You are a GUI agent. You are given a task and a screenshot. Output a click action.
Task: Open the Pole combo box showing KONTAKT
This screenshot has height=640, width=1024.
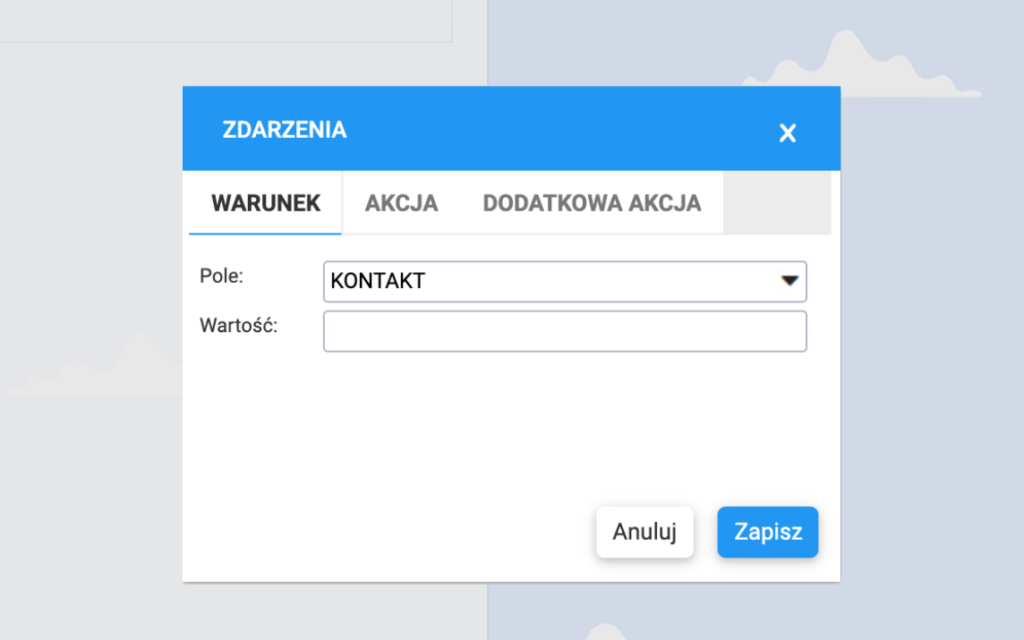(550, 281)
